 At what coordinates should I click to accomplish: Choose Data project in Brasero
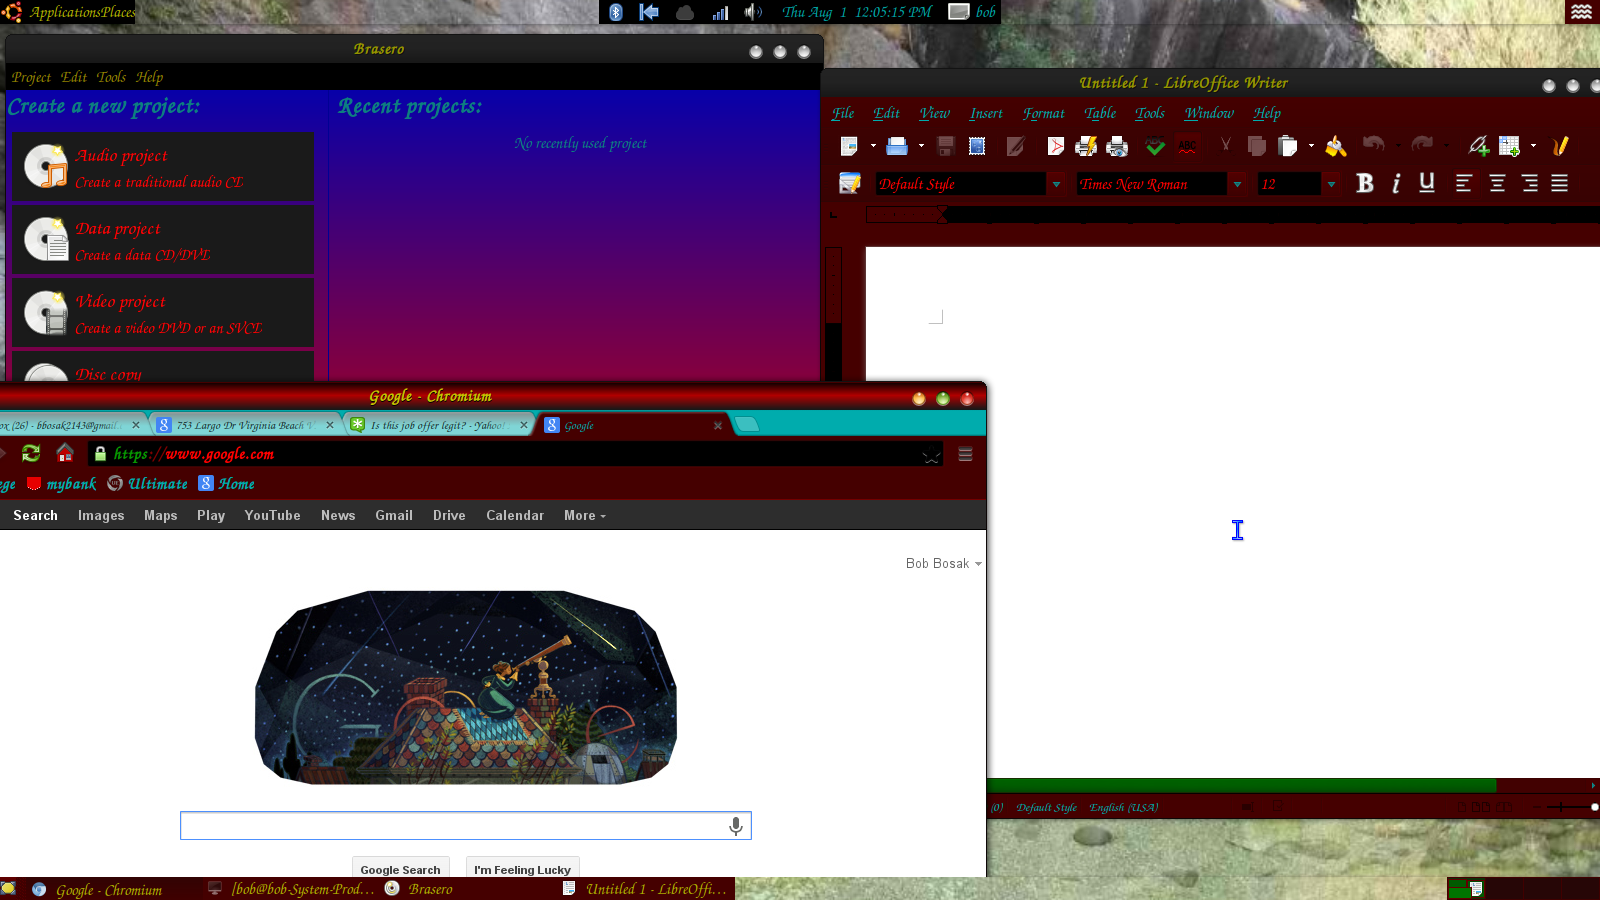163,239
